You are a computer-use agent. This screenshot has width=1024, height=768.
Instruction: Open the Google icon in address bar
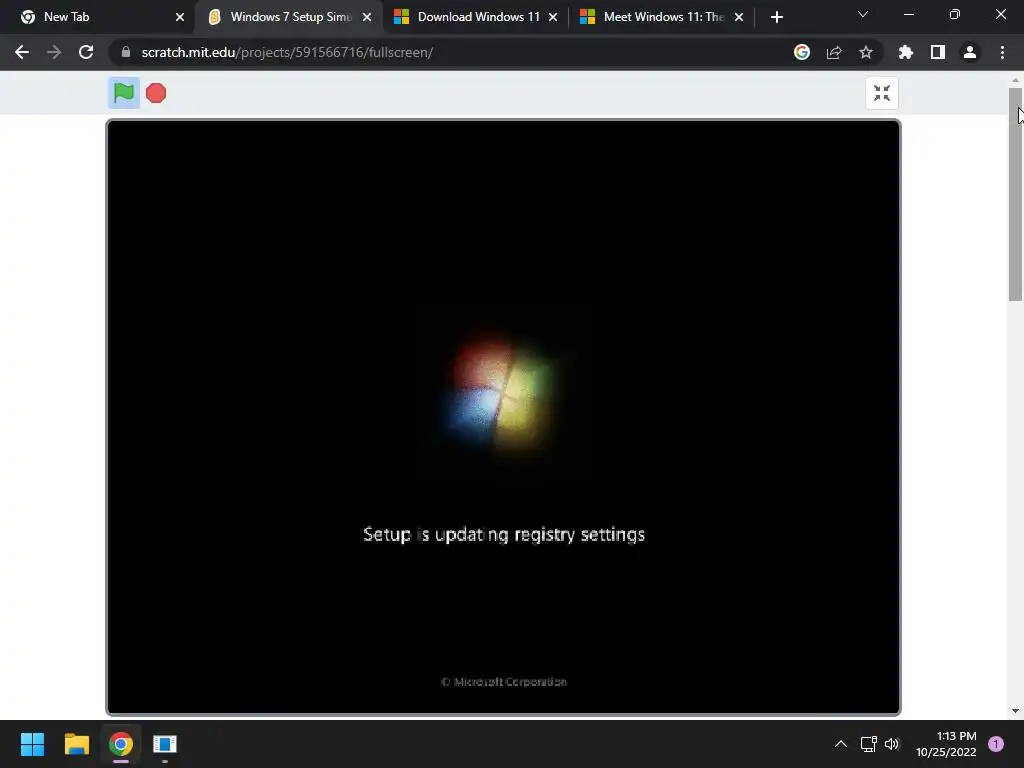tap(802, 52)
